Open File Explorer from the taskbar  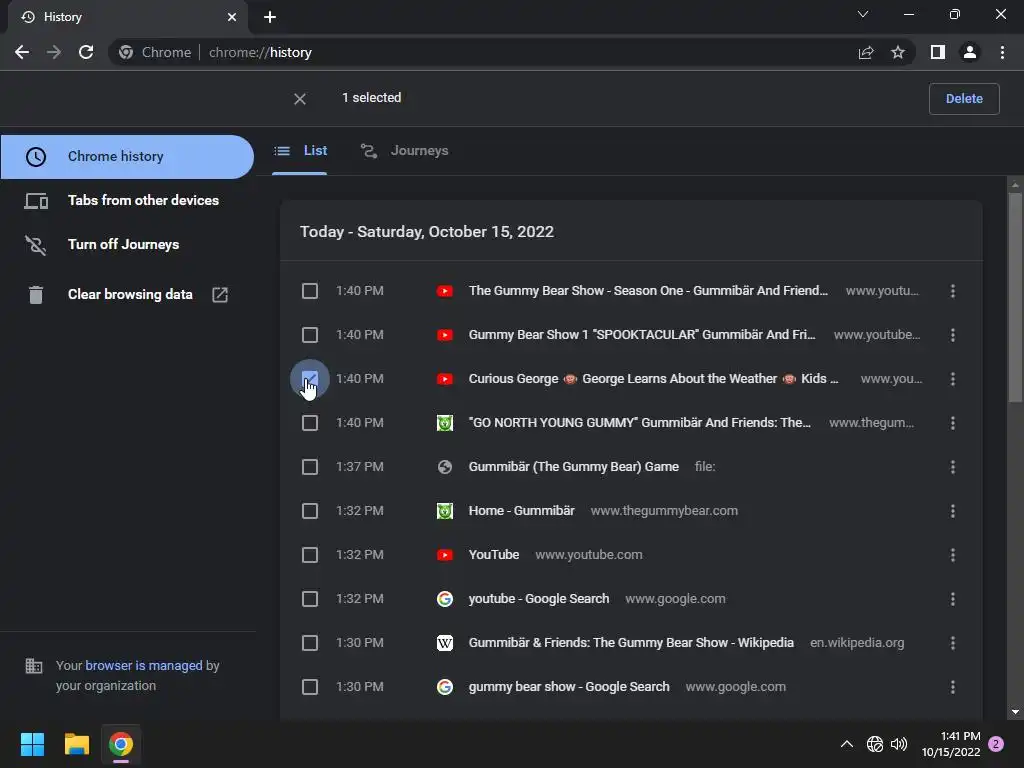pos(76,744)
